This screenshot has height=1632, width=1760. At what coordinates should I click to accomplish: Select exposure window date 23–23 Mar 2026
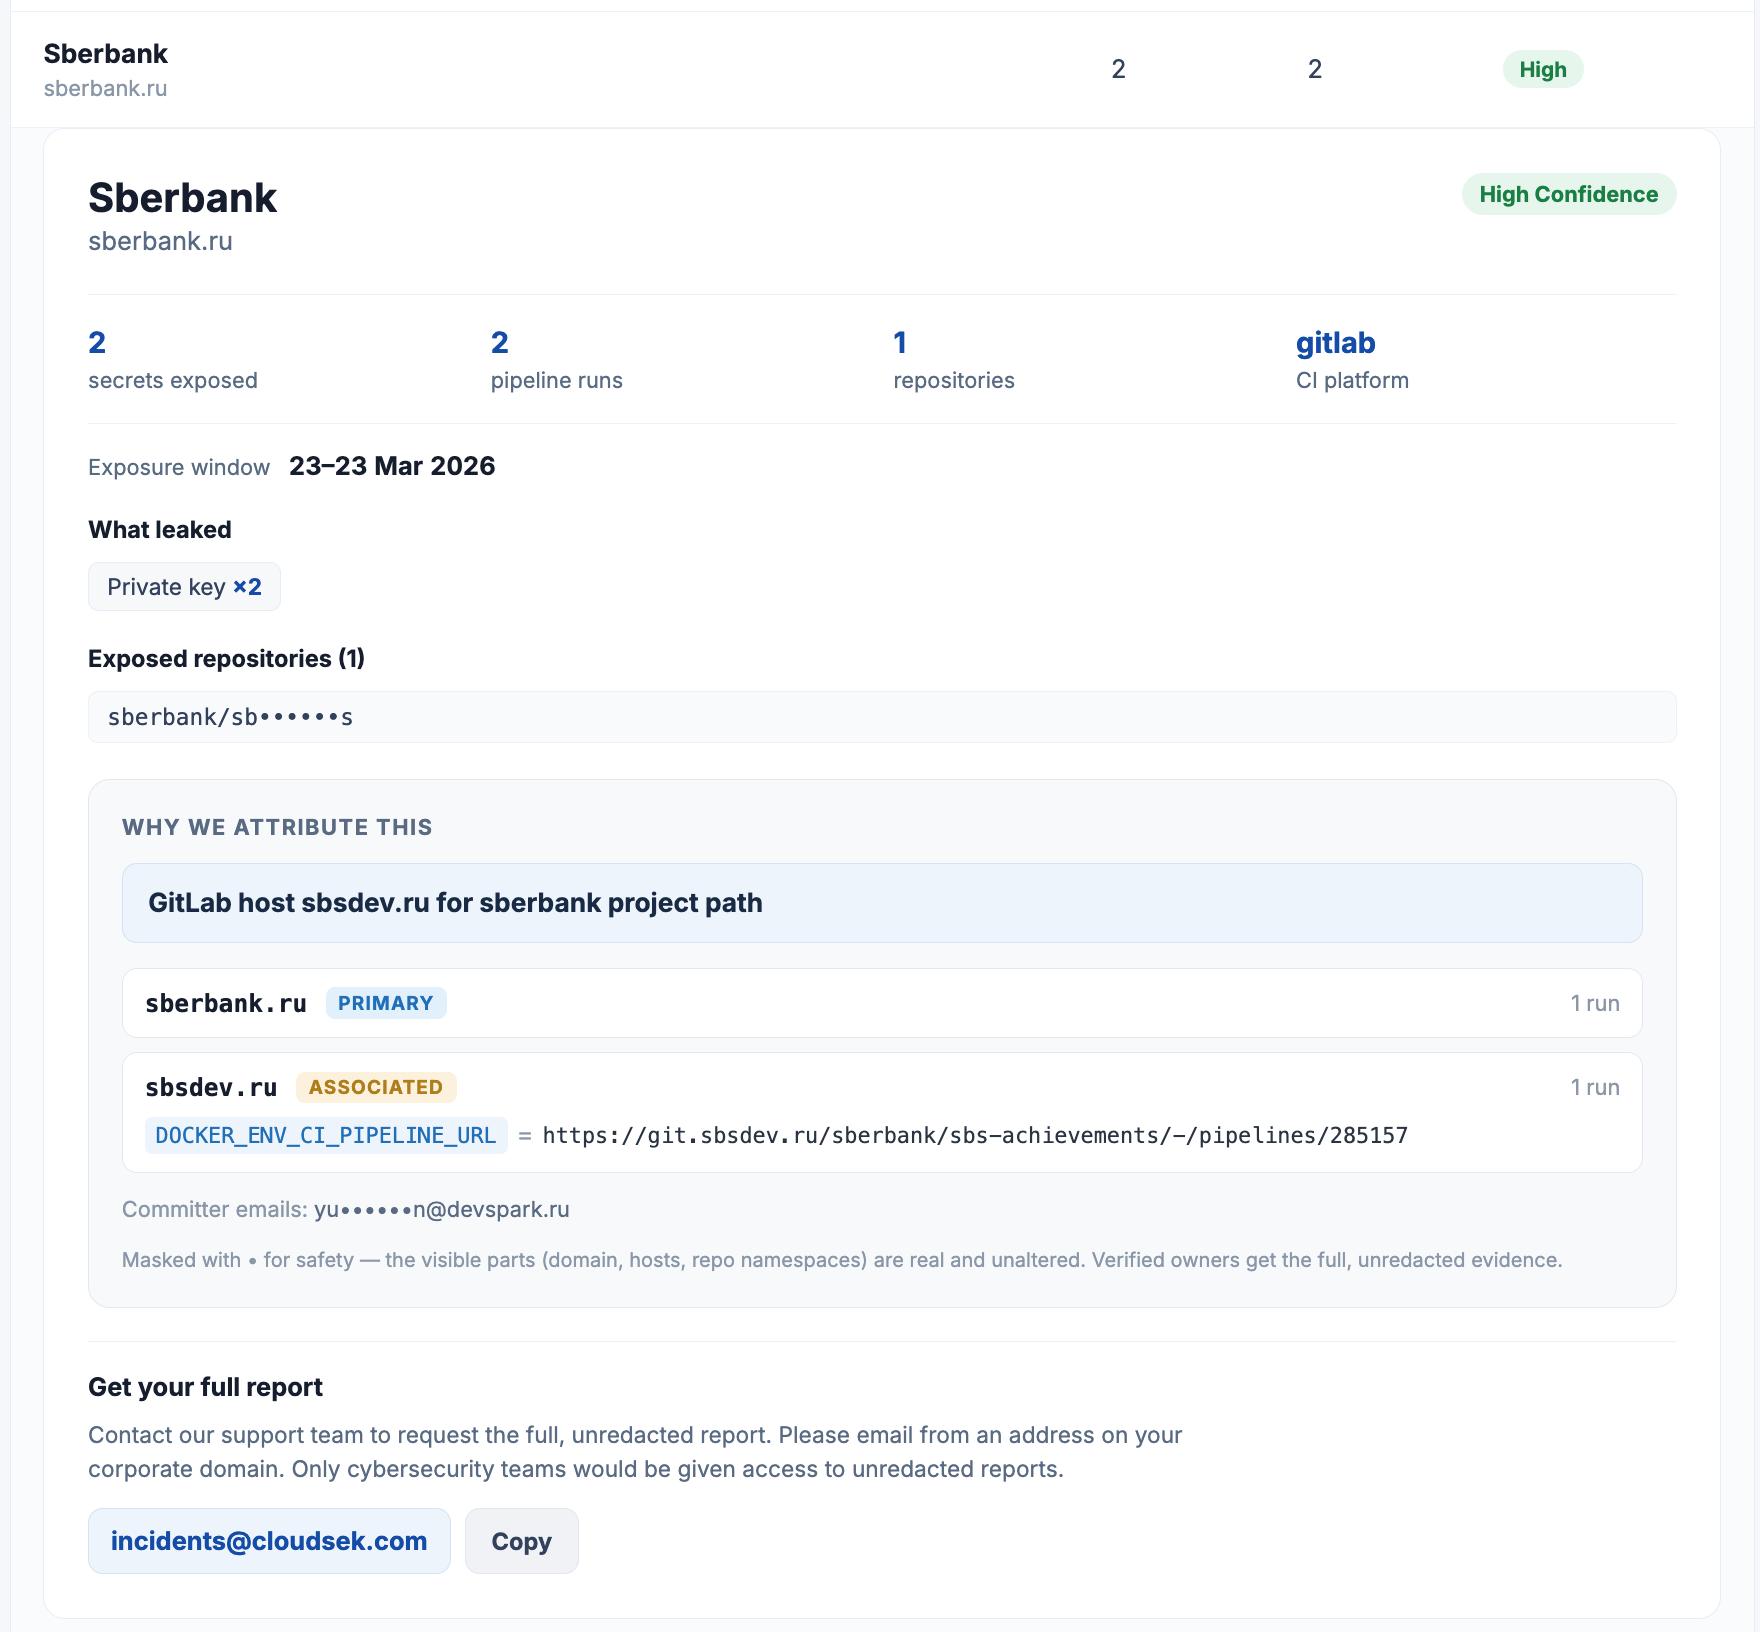[392, 466]
